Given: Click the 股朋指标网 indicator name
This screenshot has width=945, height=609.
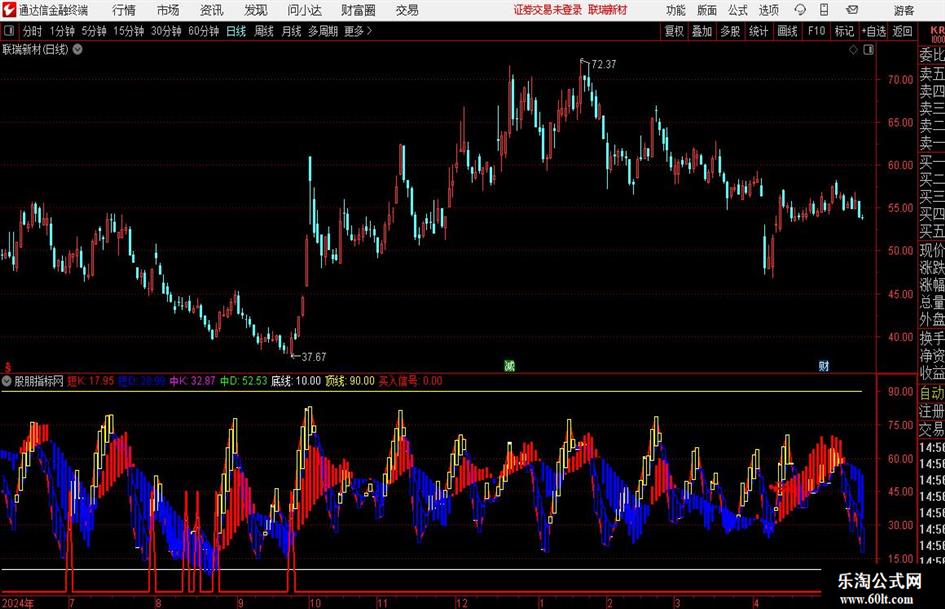Looking at the screenshot, I should coord(39,381).
